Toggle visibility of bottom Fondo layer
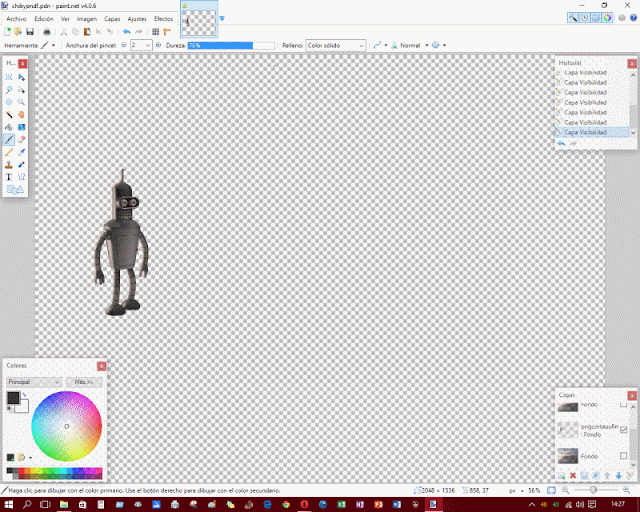The image size is (640, 512). click(x=624, y=456)
